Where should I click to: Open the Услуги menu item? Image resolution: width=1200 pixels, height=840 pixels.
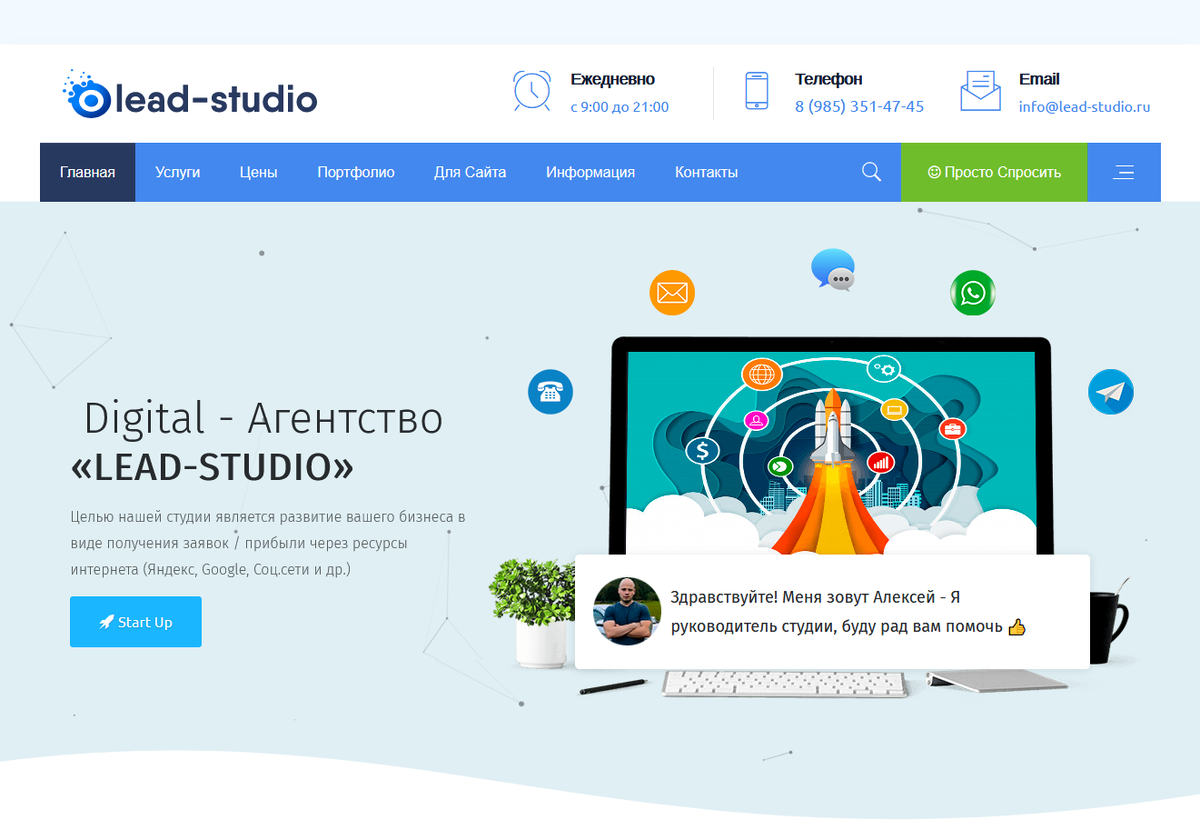[x=178, y=172]
